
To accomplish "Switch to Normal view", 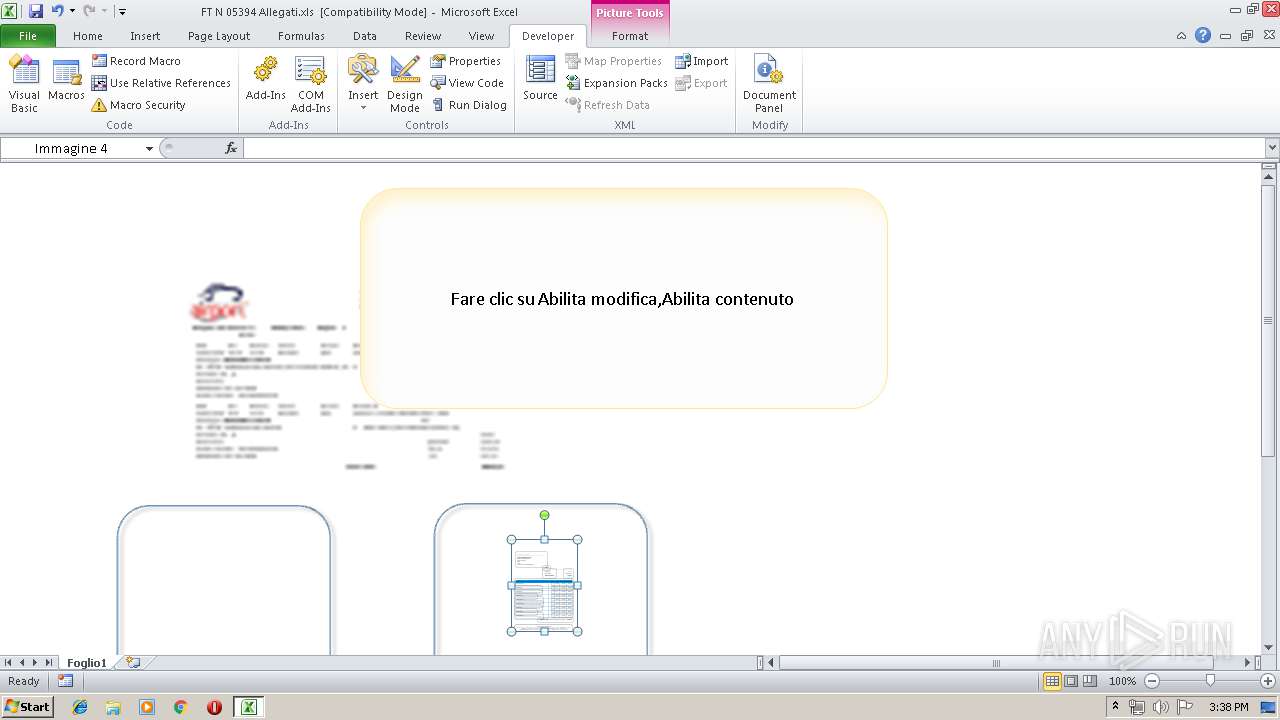I will click(x=1052, y=681).
